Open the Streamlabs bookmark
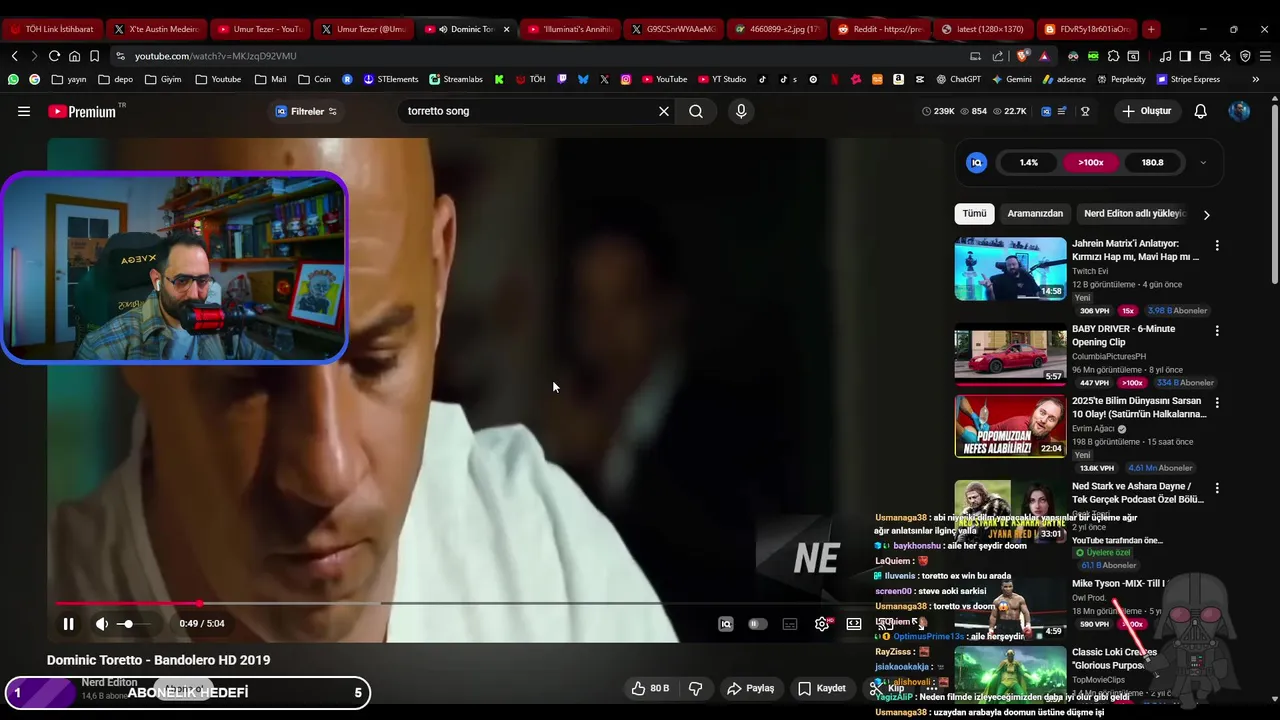Screen dimensions: 1280x720 [x=456, y=79]
